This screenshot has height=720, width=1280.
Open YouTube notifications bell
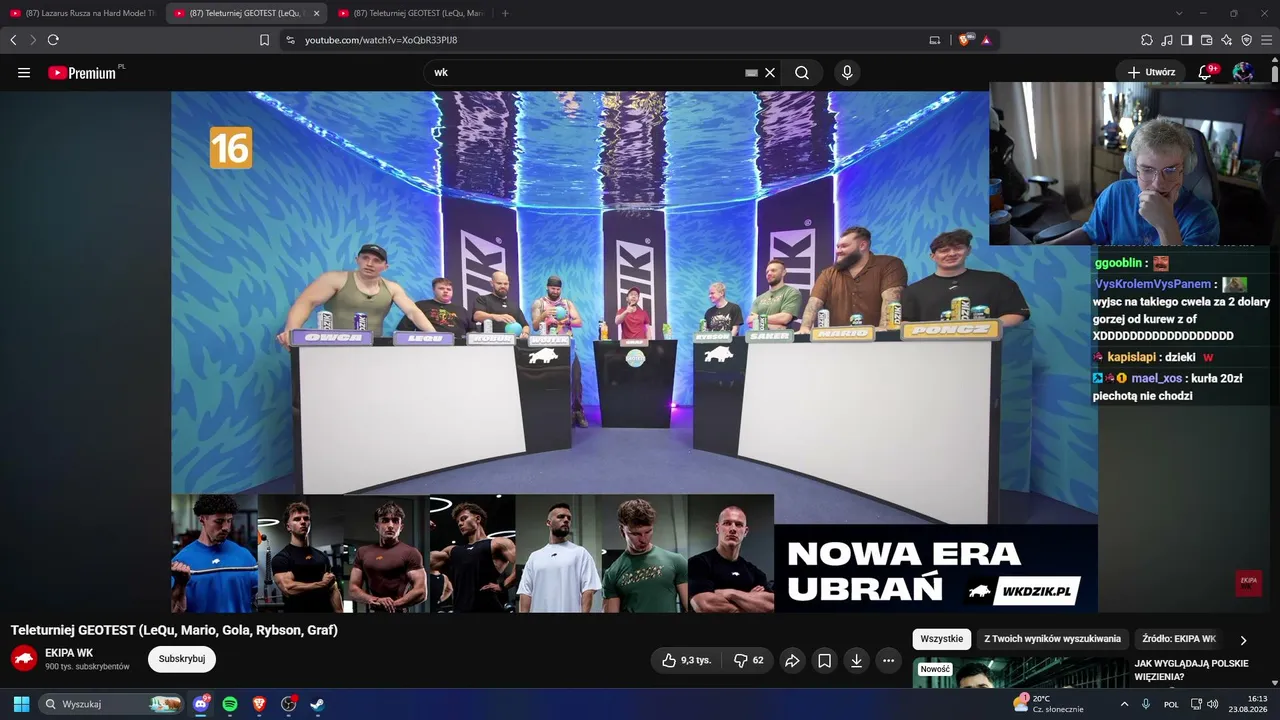[x=1206, y=72]
